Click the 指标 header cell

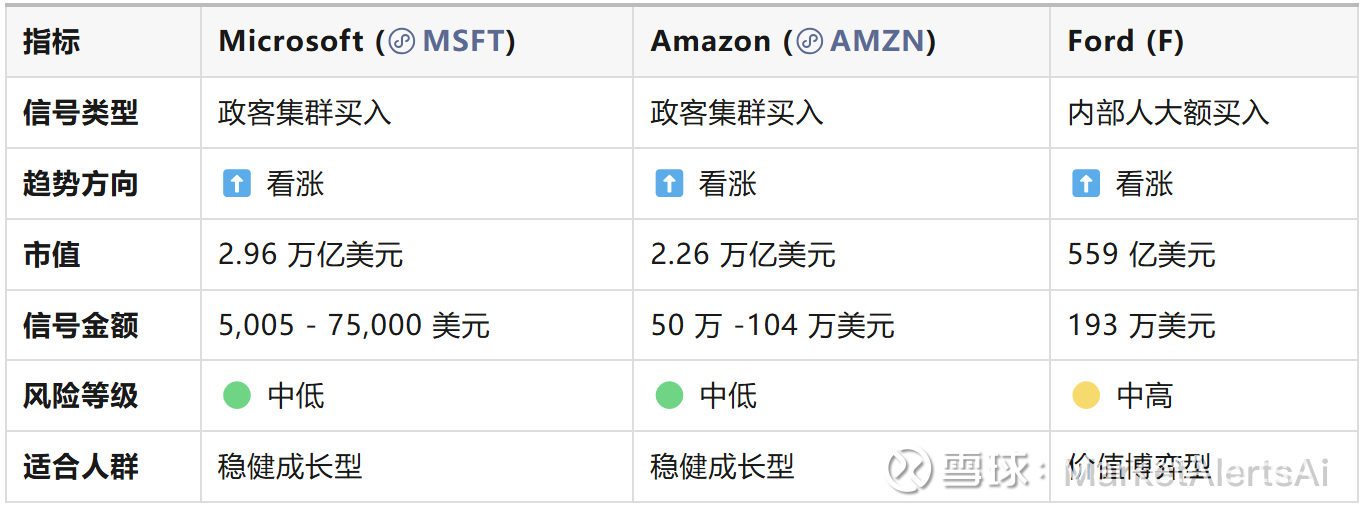52,42
